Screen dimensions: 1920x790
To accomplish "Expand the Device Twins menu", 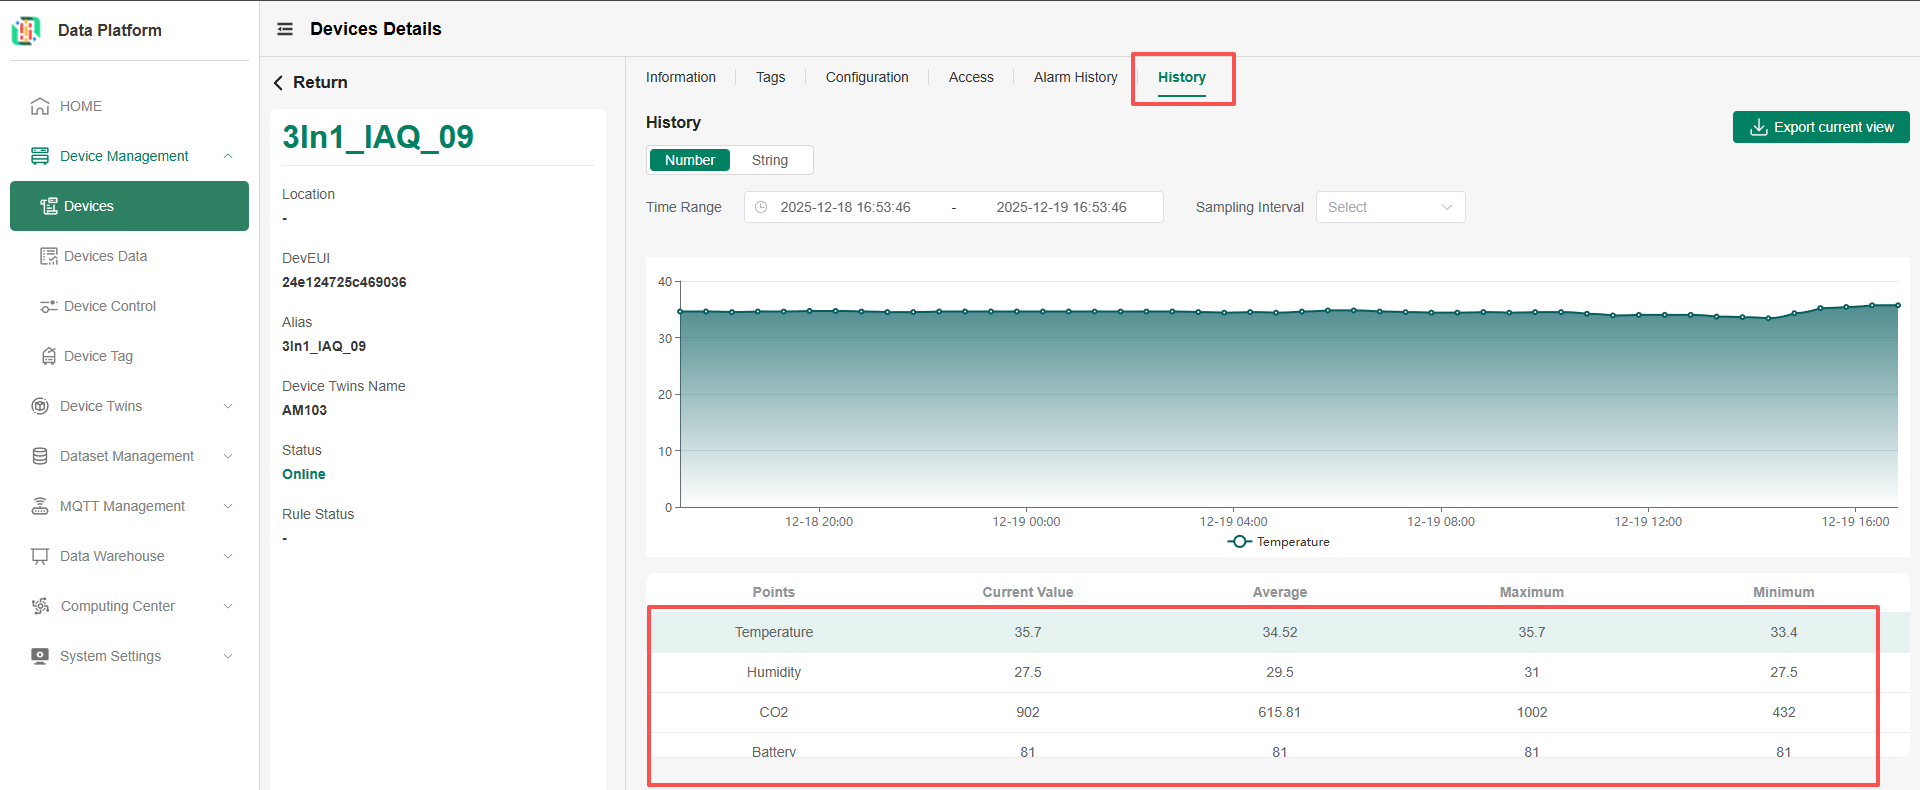I will (130, 406).
